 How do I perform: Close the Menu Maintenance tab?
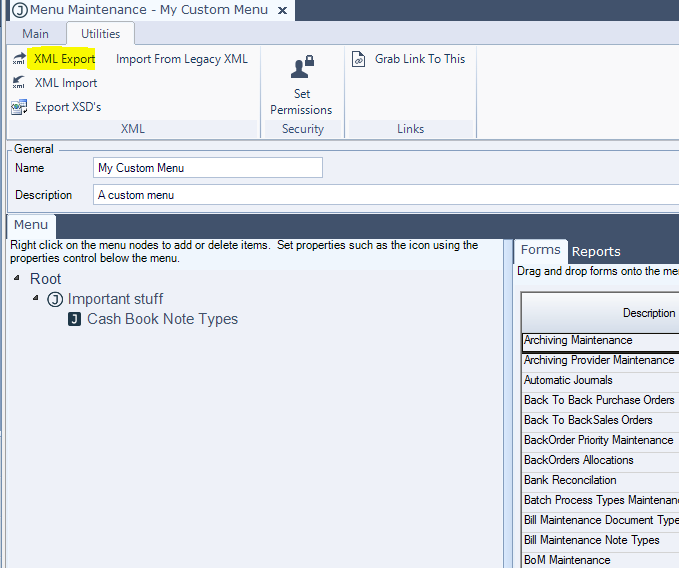pyautogui.click(x=282, y=10)
